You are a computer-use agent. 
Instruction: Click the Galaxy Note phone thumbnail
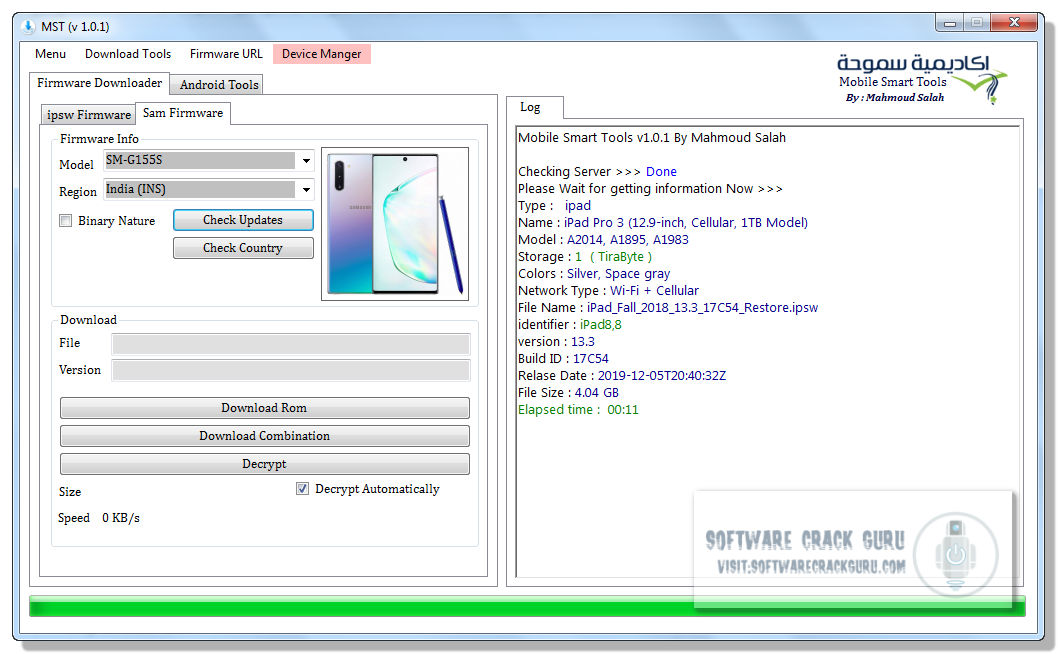(395, 223)
